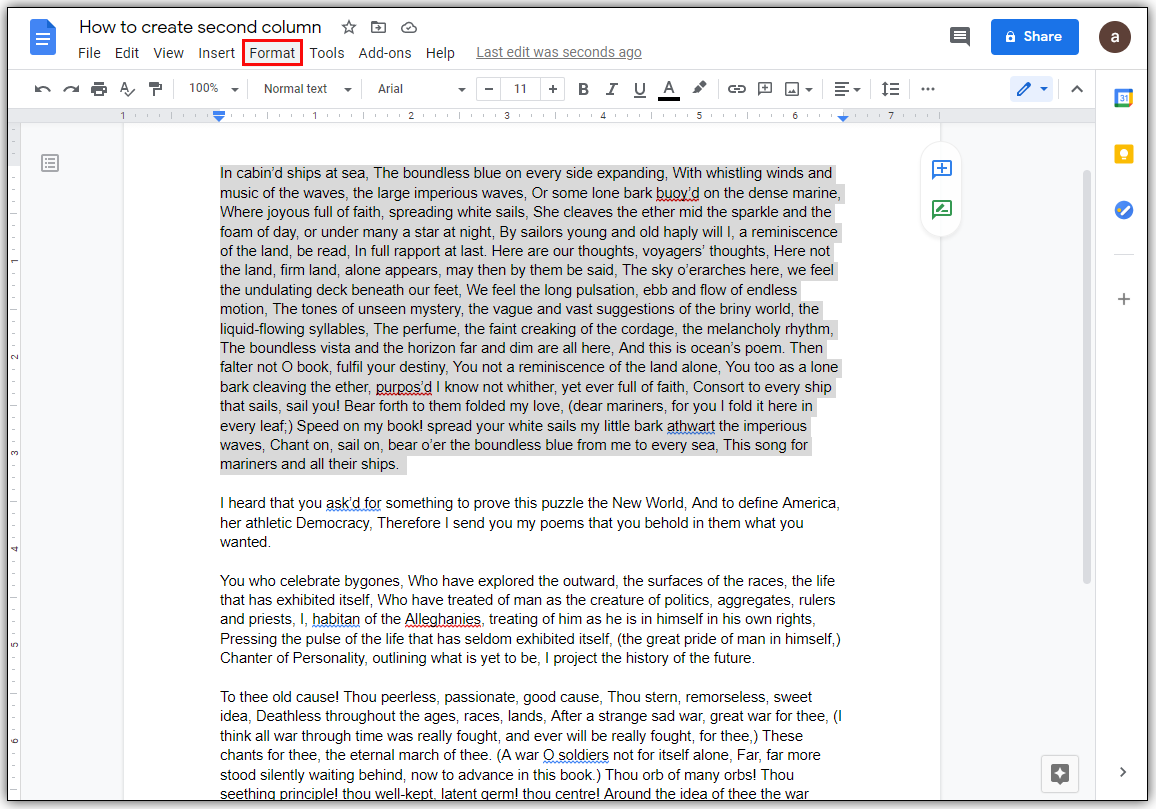Image resolution: width=1156 pixels, height=809 pixels.
Task: Open the Arial font dropdown
Action: point(421,89)
